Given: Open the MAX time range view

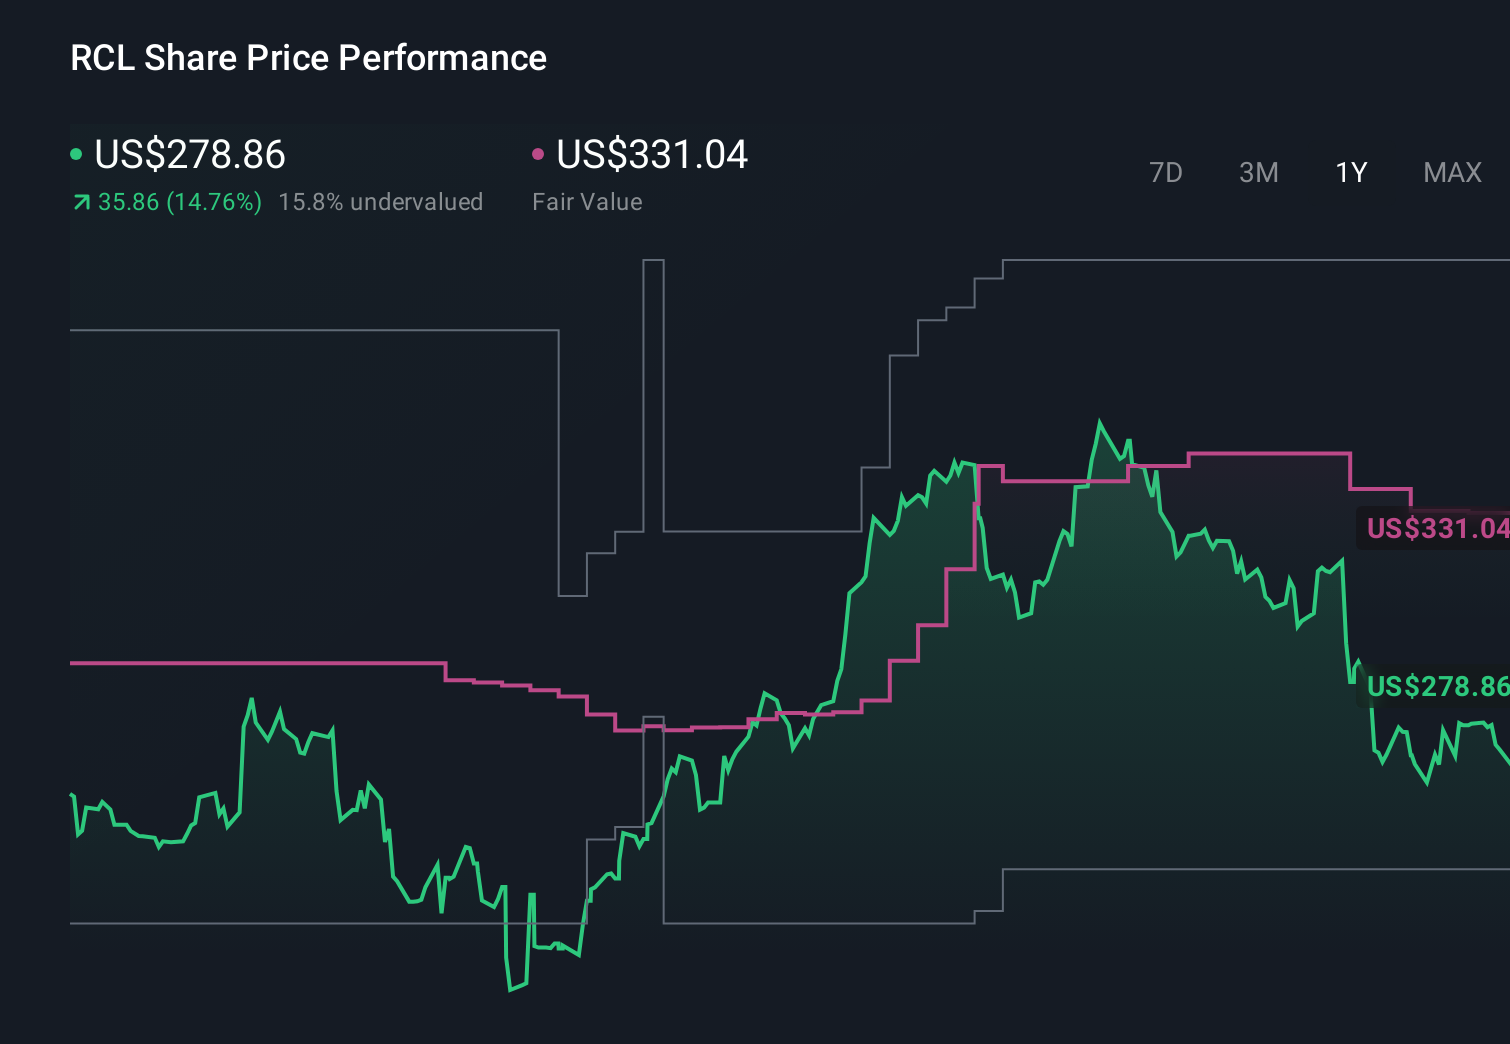Looking at the screenshot, I should [1451, 172].
